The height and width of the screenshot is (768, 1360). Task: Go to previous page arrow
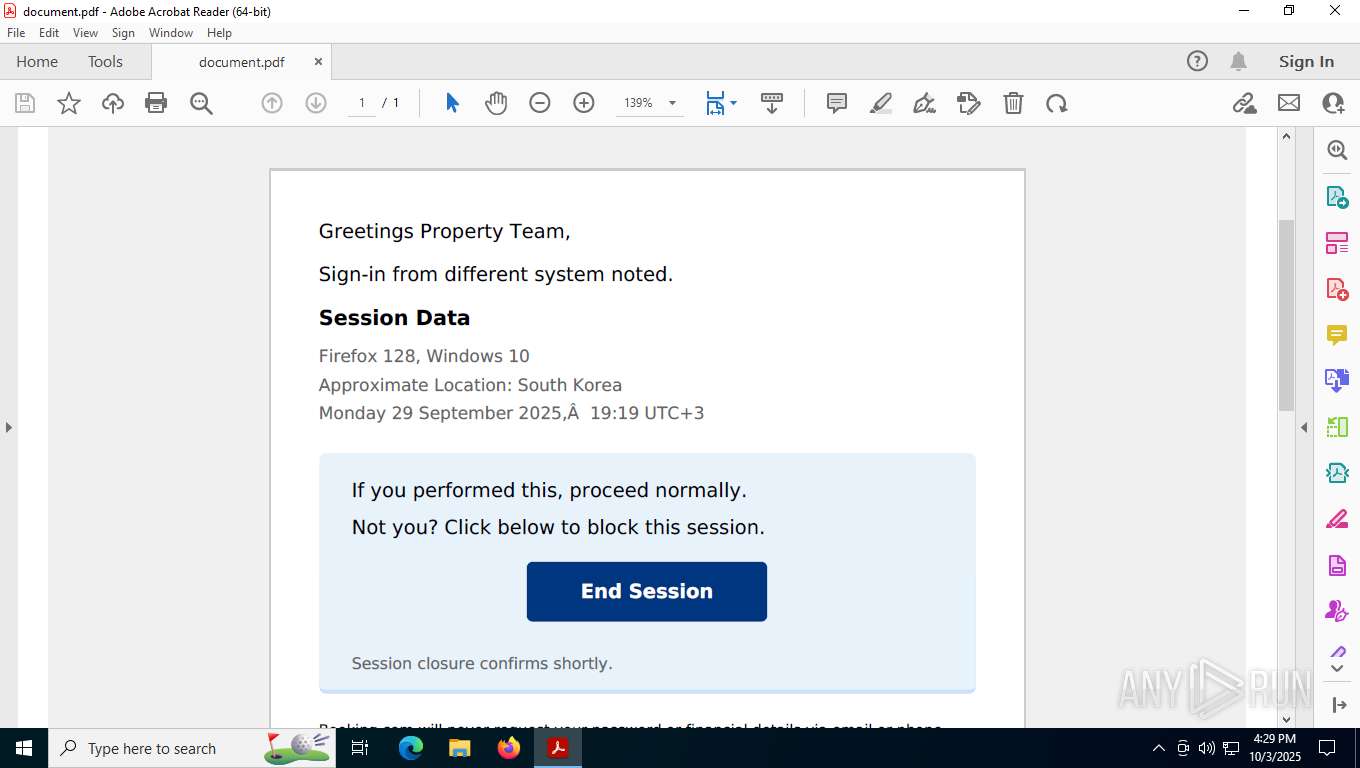[x=272, y=103]
